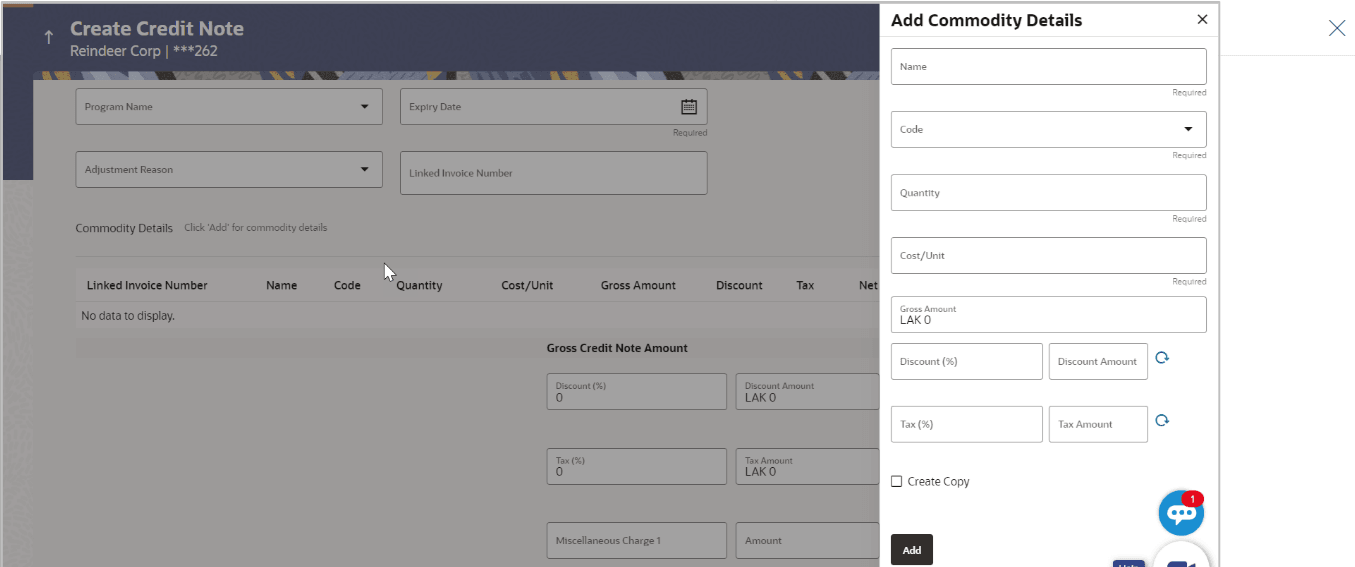Click the 'No data to display.' text
The height and width of the screenshot is (567, 1355).
pyautogui.click(x=128, y=316)
